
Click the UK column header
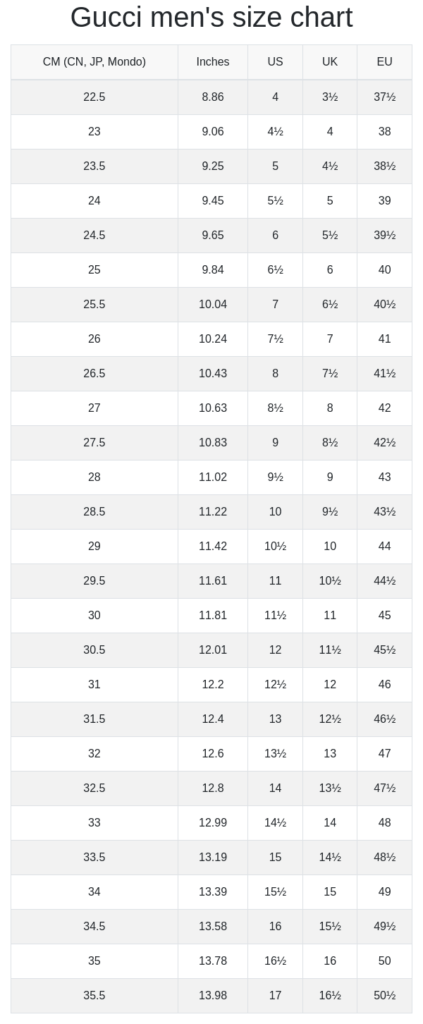(330, 62)
